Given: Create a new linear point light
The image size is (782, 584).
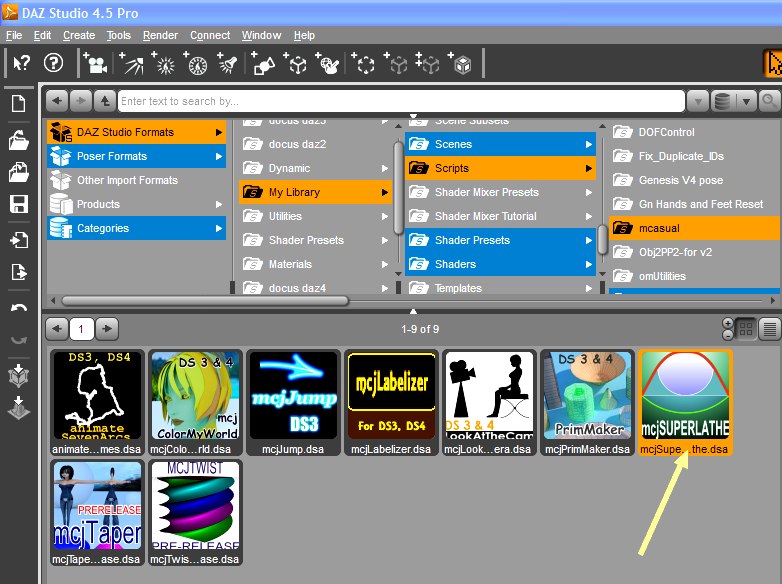Looking at the screenshot, I should [196, 63].
